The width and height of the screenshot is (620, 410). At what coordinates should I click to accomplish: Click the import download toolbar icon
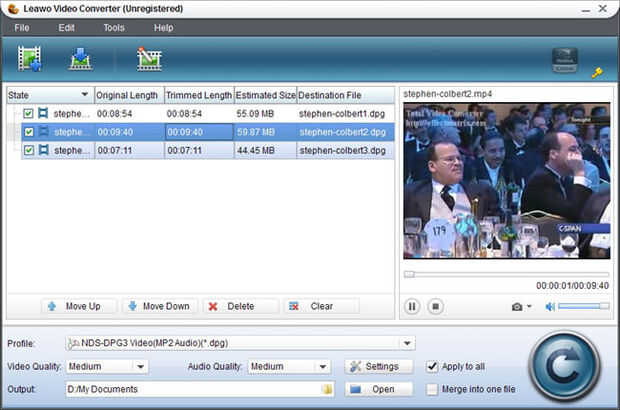[81, 59]
